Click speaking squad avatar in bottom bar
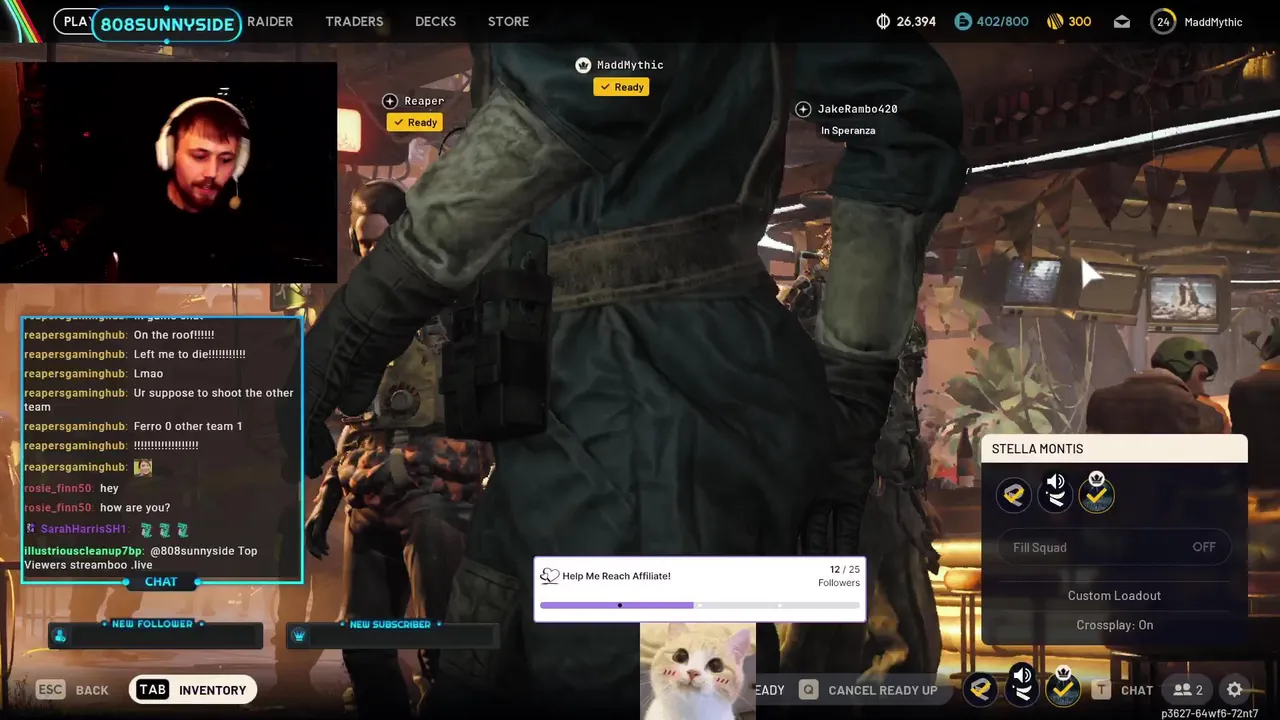 (1022, 687)
